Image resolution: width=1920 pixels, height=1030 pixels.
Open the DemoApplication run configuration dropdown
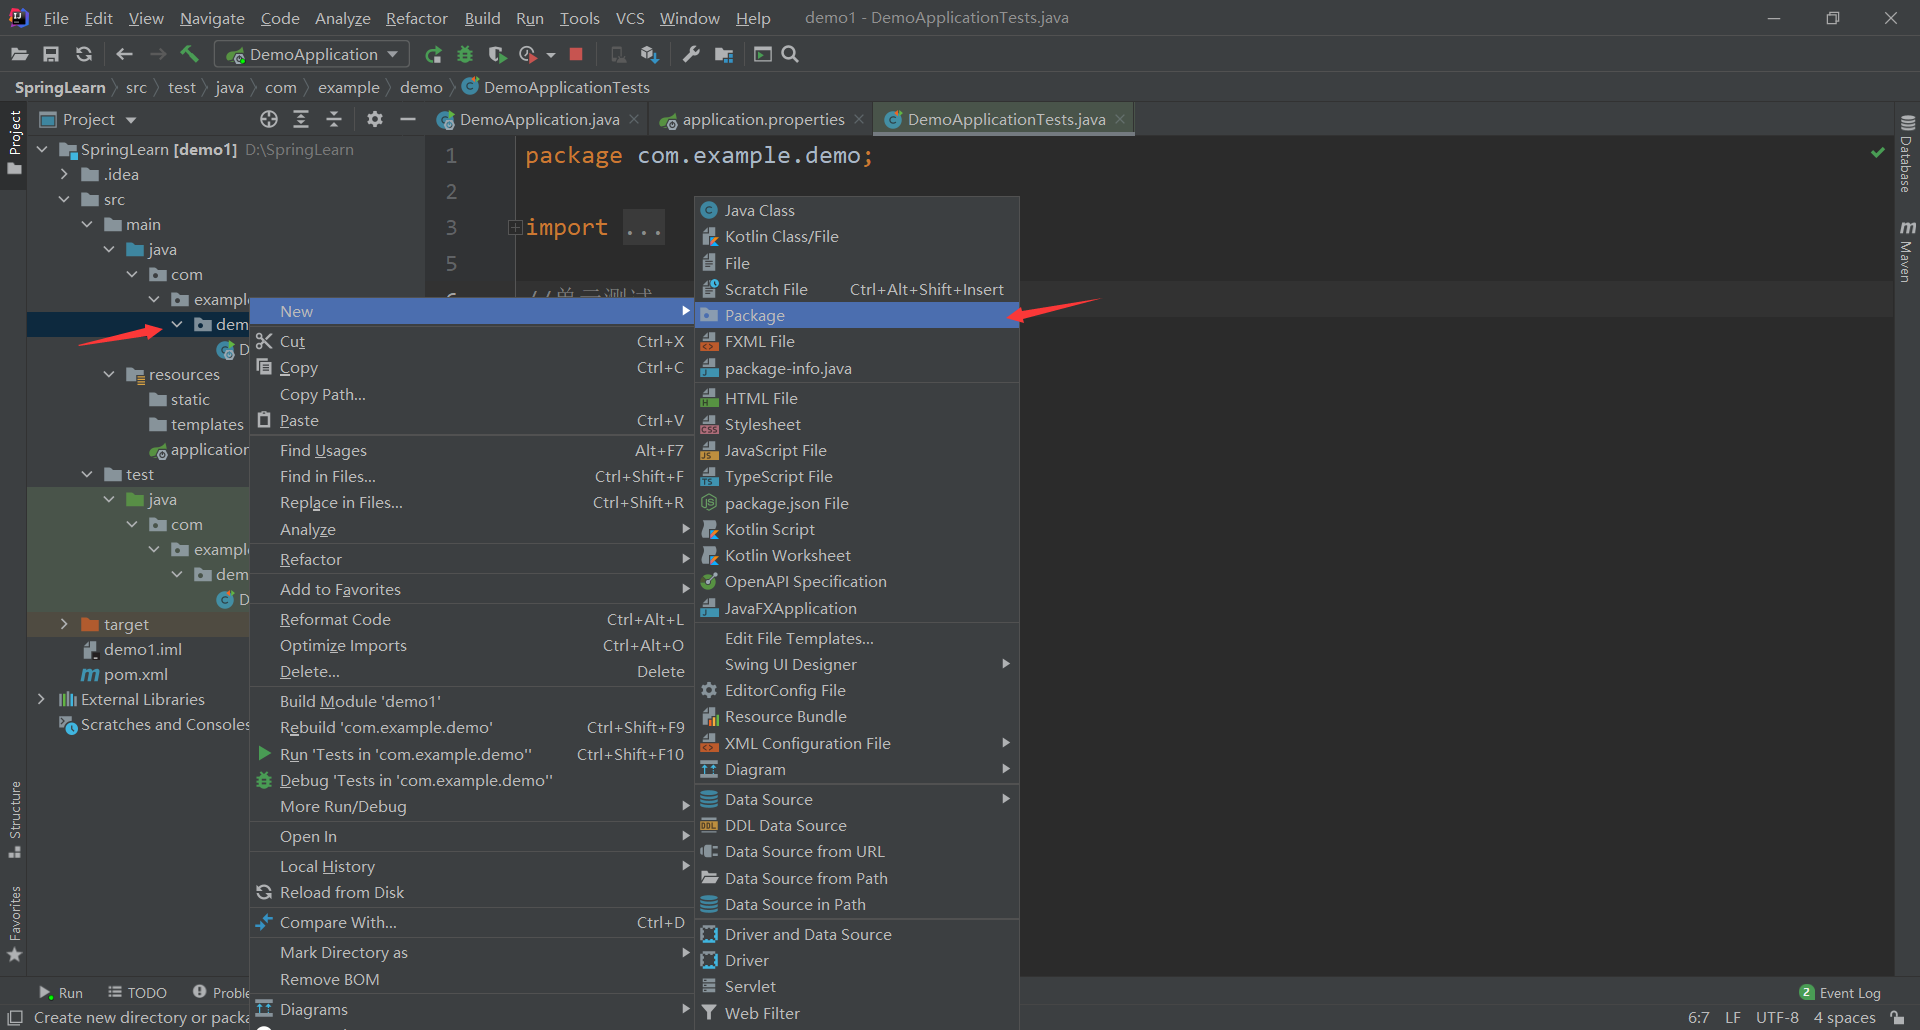click(x=314, y=54)
